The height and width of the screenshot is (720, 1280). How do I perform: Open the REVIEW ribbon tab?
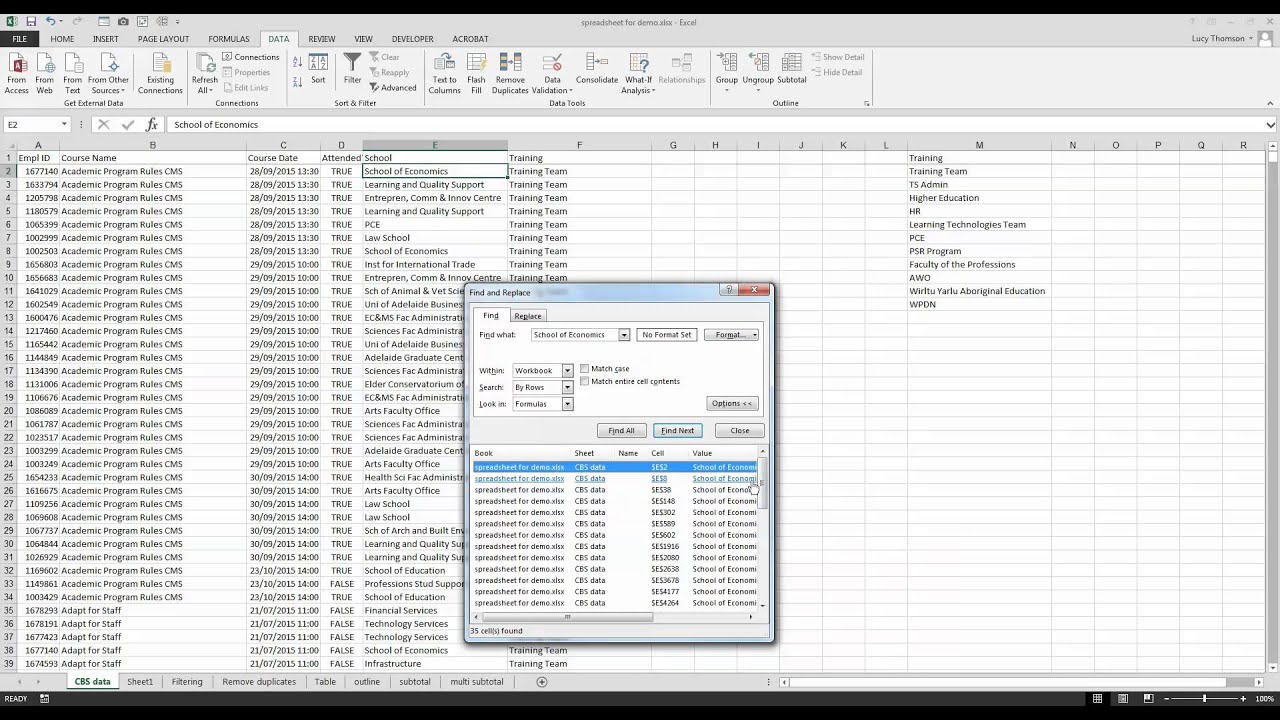click(x=322, y=39)
